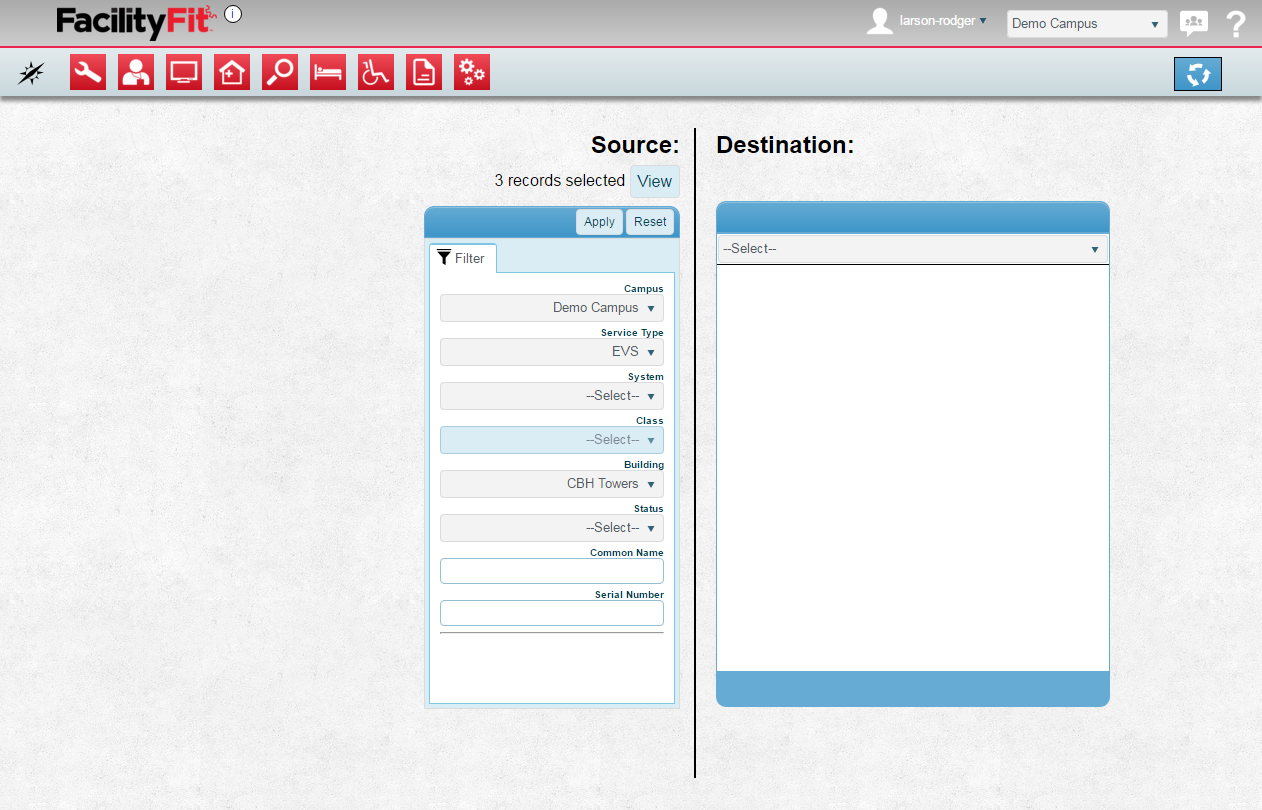
Task: Switch to the Filter tab
Action: click(x=462, y=258)
